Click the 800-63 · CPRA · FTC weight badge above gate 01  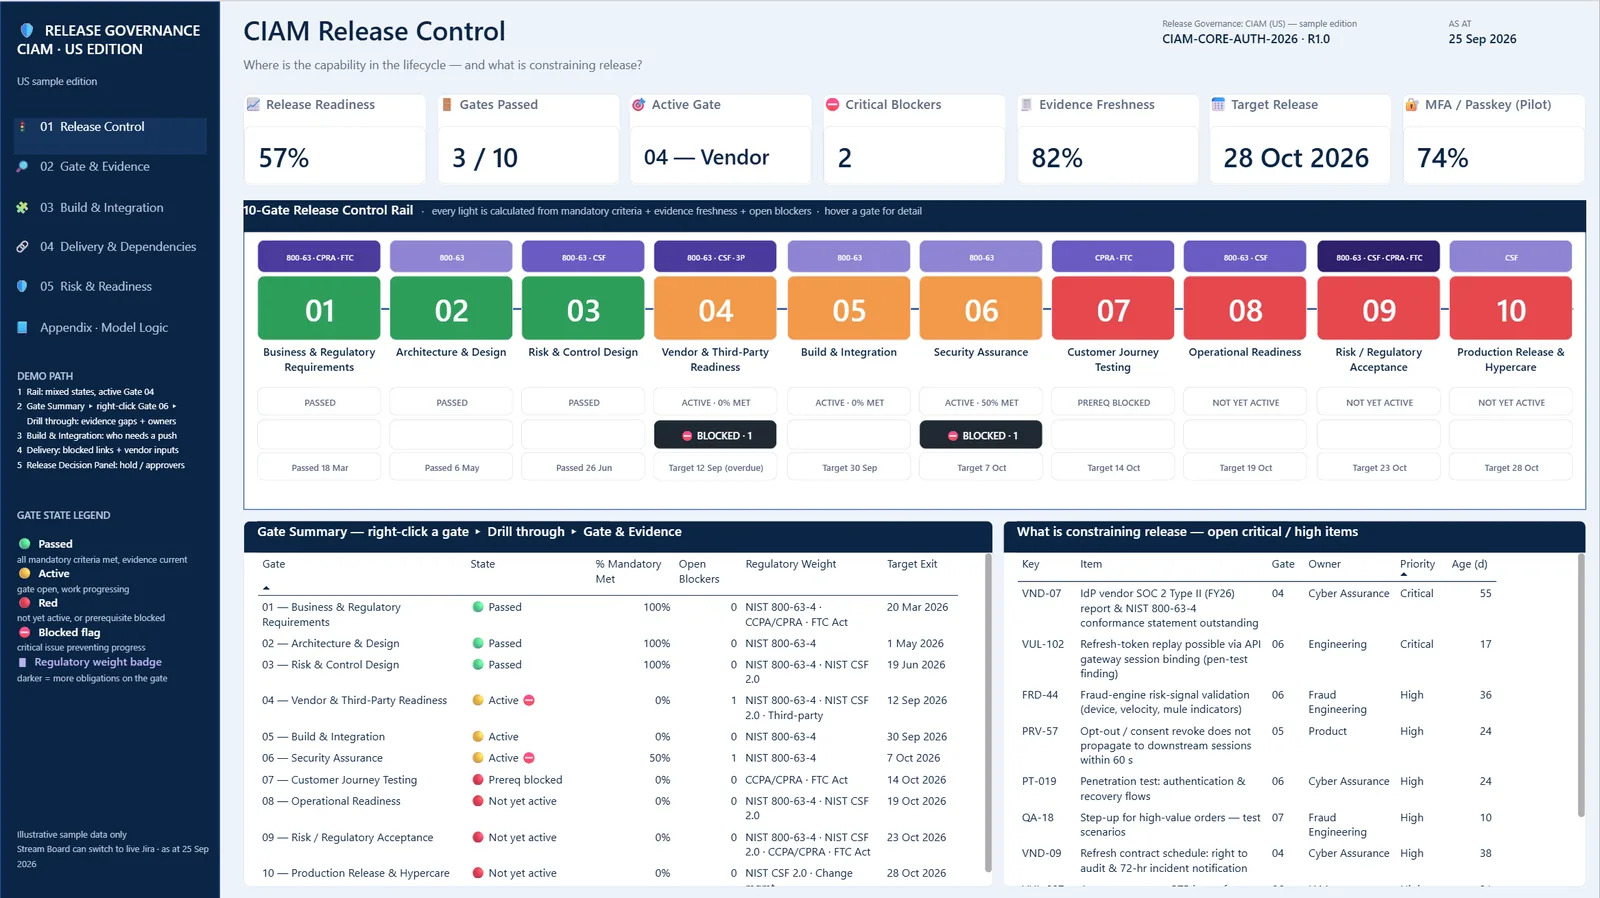pos(319,257)
